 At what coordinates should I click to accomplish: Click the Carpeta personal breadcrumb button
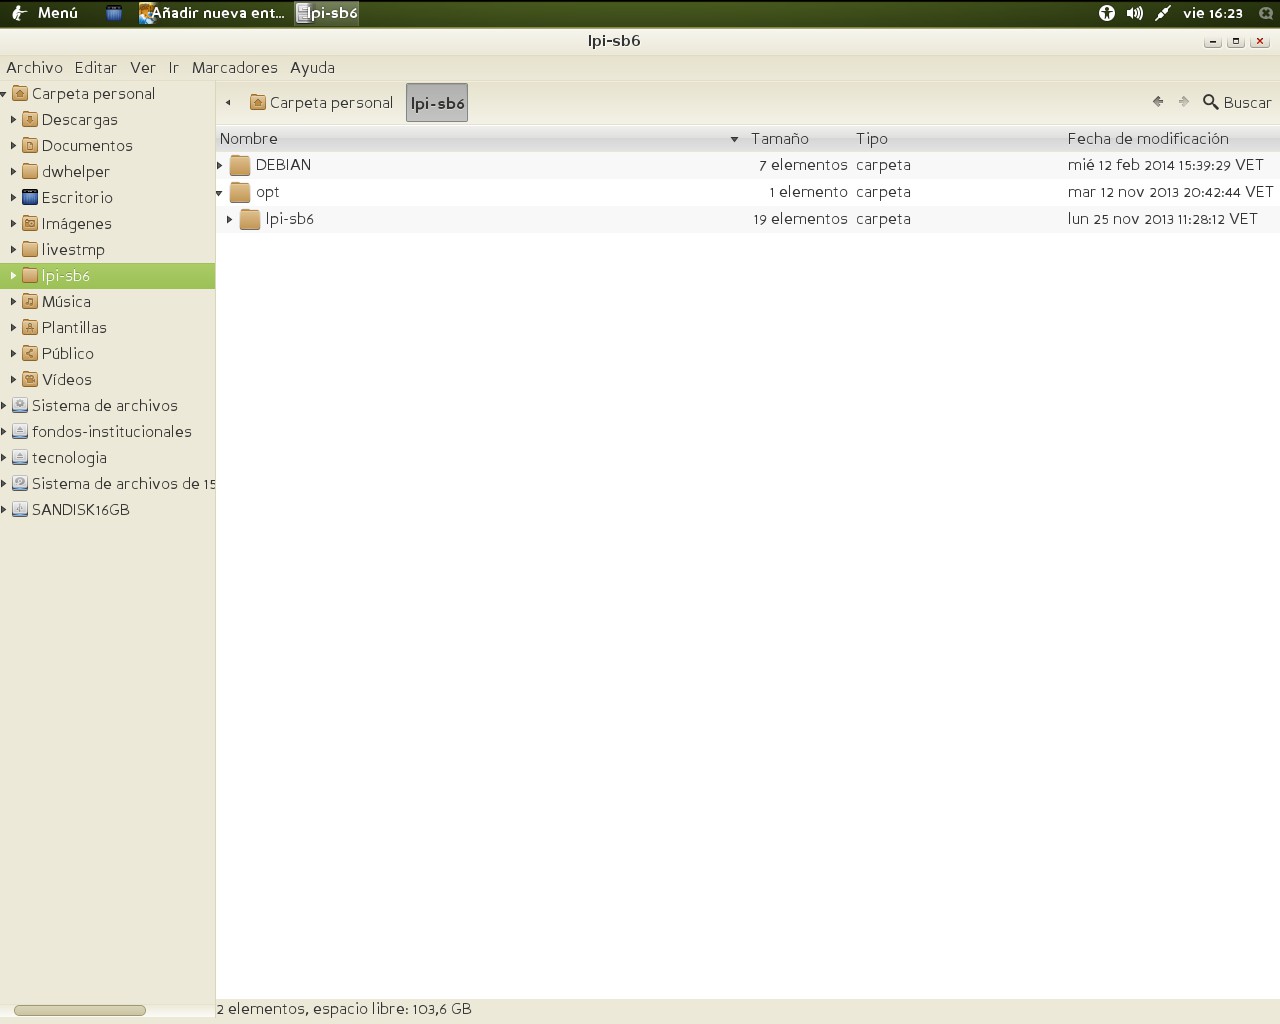[x=322, y=103]
